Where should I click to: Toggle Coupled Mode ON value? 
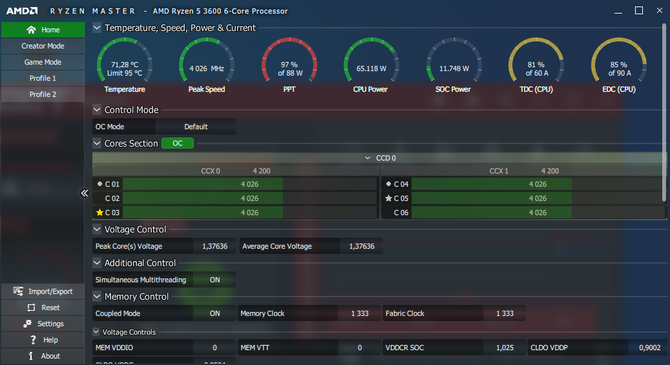[215, 313]
